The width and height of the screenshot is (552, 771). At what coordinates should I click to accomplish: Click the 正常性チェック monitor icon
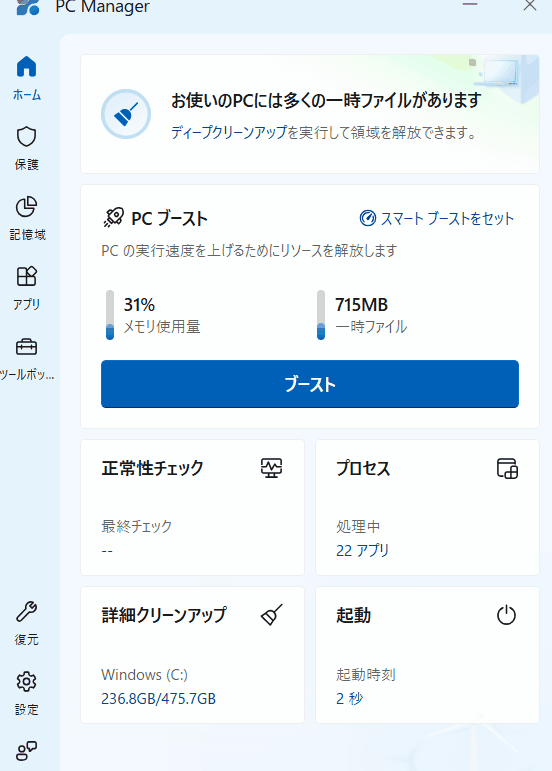click(x=271, y=468)
